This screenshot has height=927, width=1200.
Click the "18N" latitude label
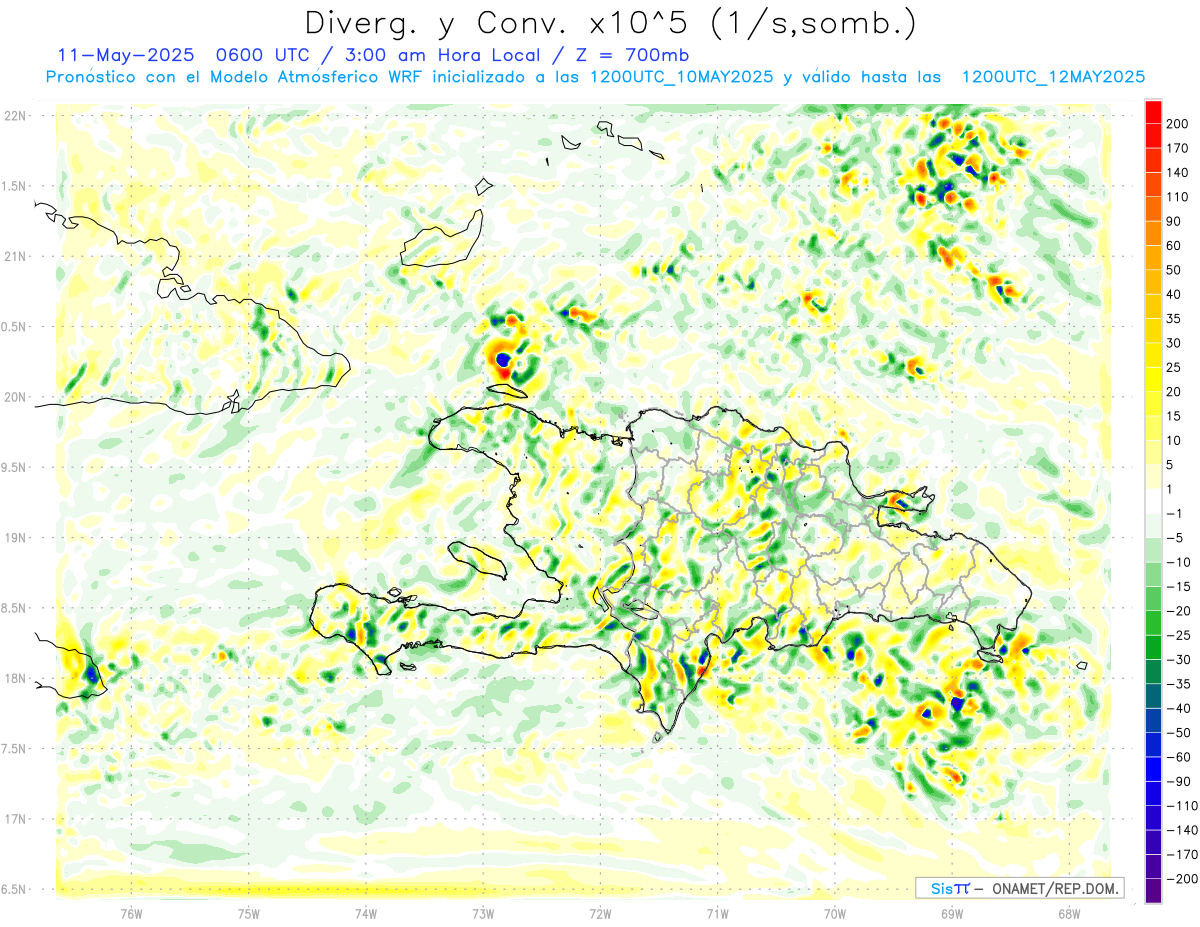tap(15, 678)
